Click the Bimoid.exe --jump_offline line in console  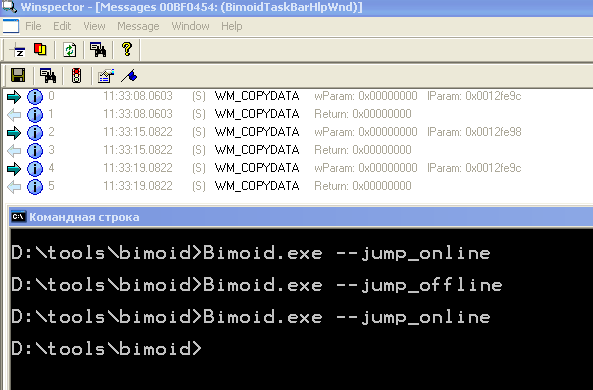[256, 285]
